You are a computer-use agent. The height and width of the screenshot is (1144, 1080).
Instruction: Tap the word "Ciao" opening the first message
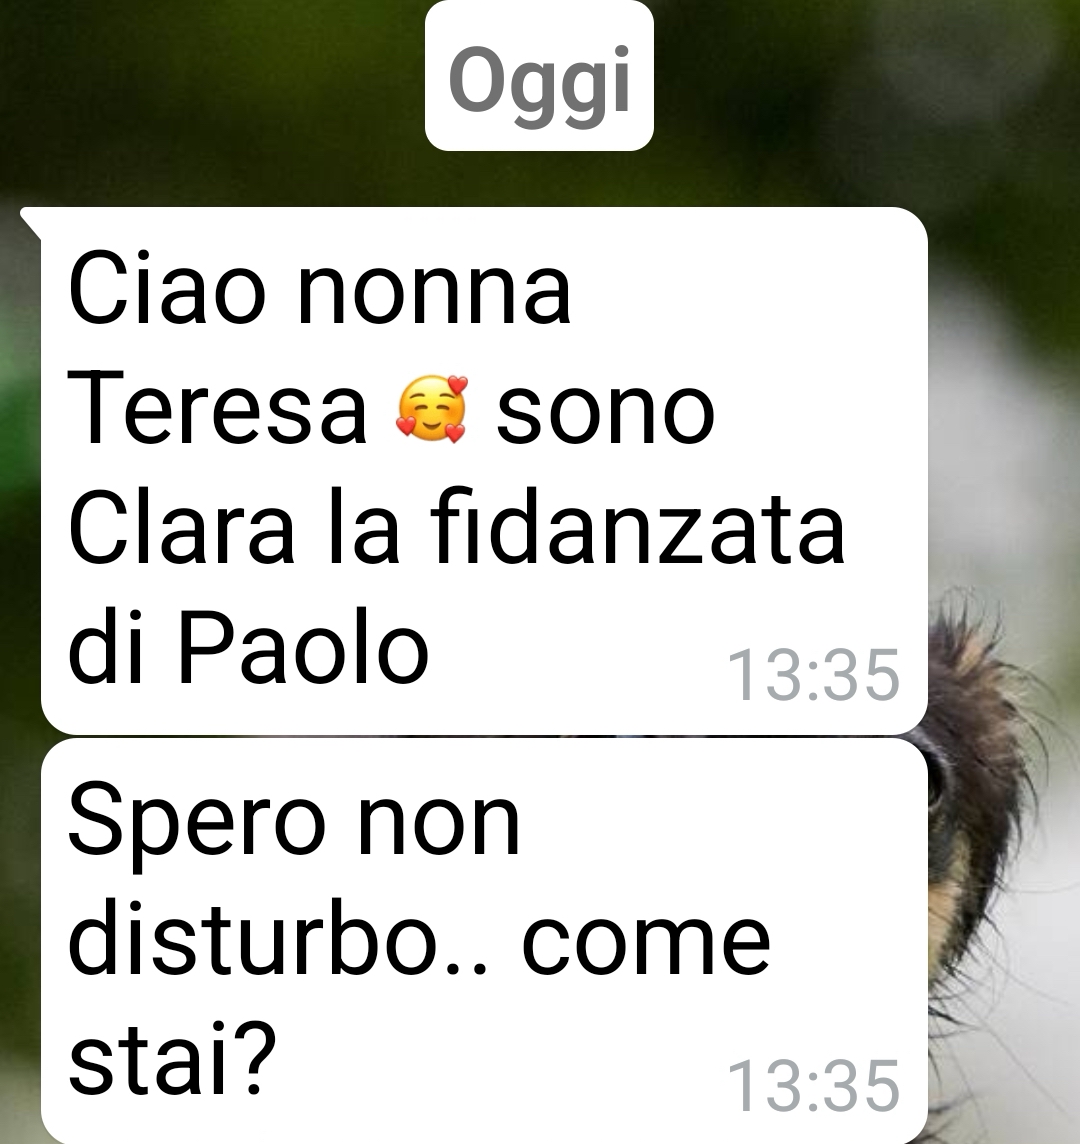point(166,289)
